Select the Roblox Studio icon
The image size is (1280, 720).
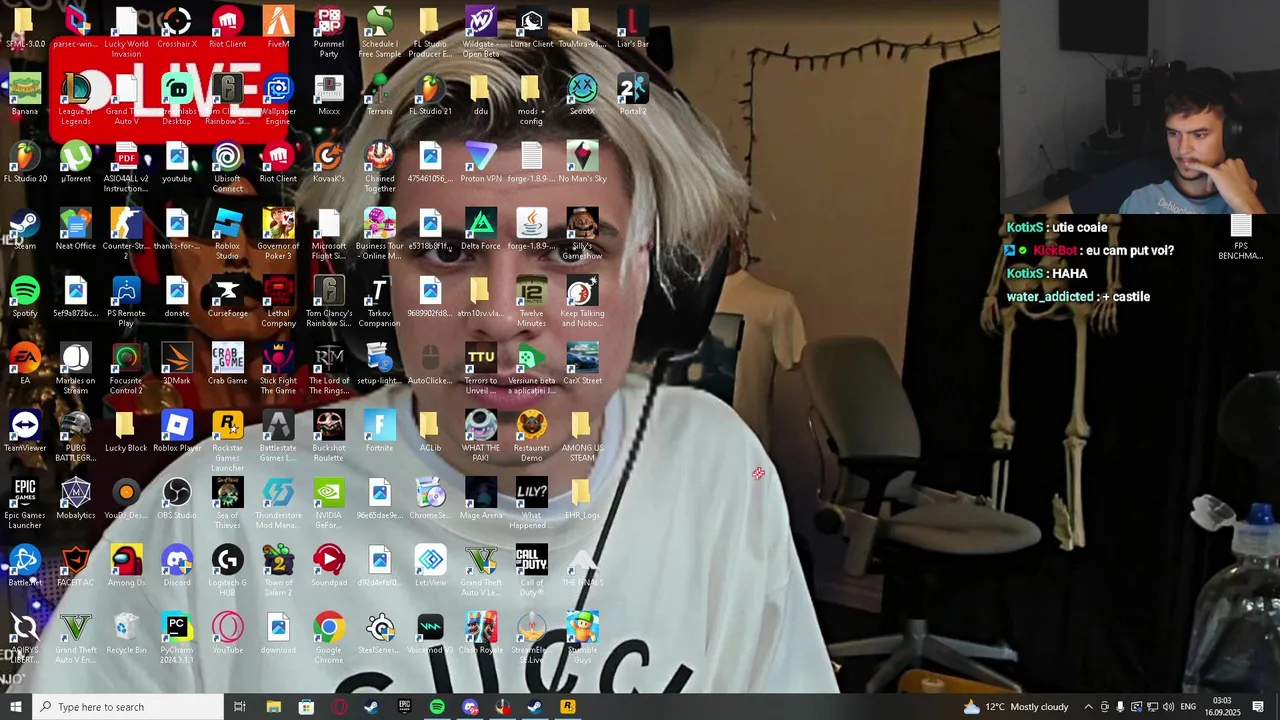227,234
